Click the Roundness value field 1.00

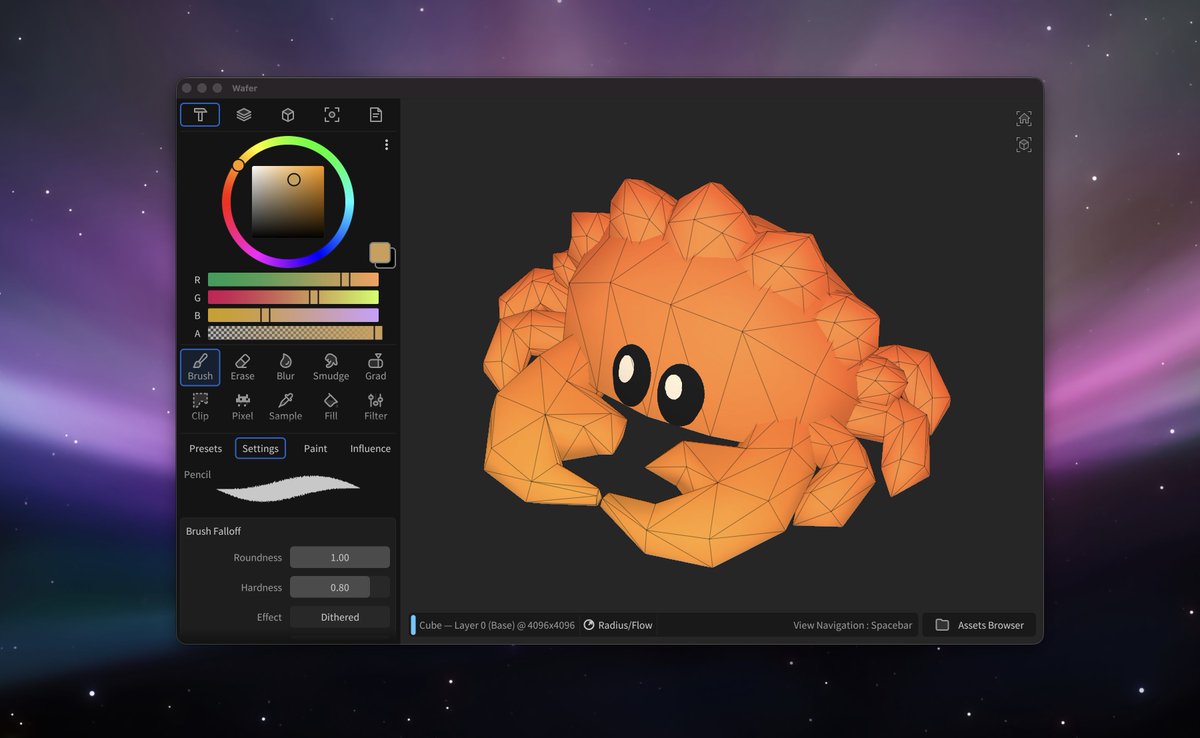point(340,557)
